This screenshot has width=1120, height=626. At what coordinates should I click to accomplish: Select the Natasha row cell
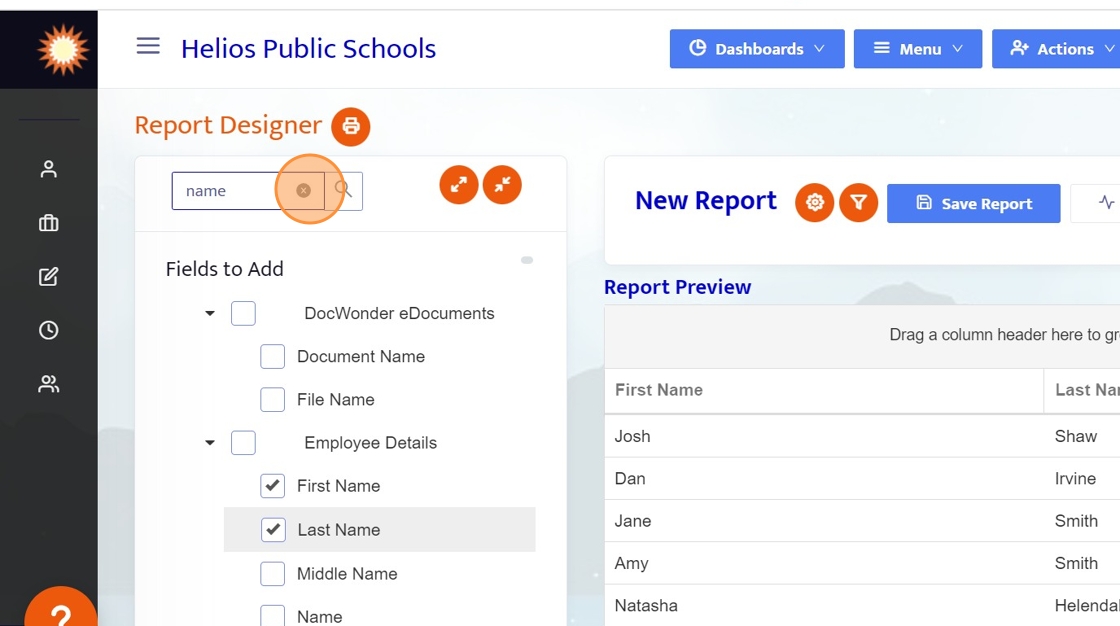824,605
